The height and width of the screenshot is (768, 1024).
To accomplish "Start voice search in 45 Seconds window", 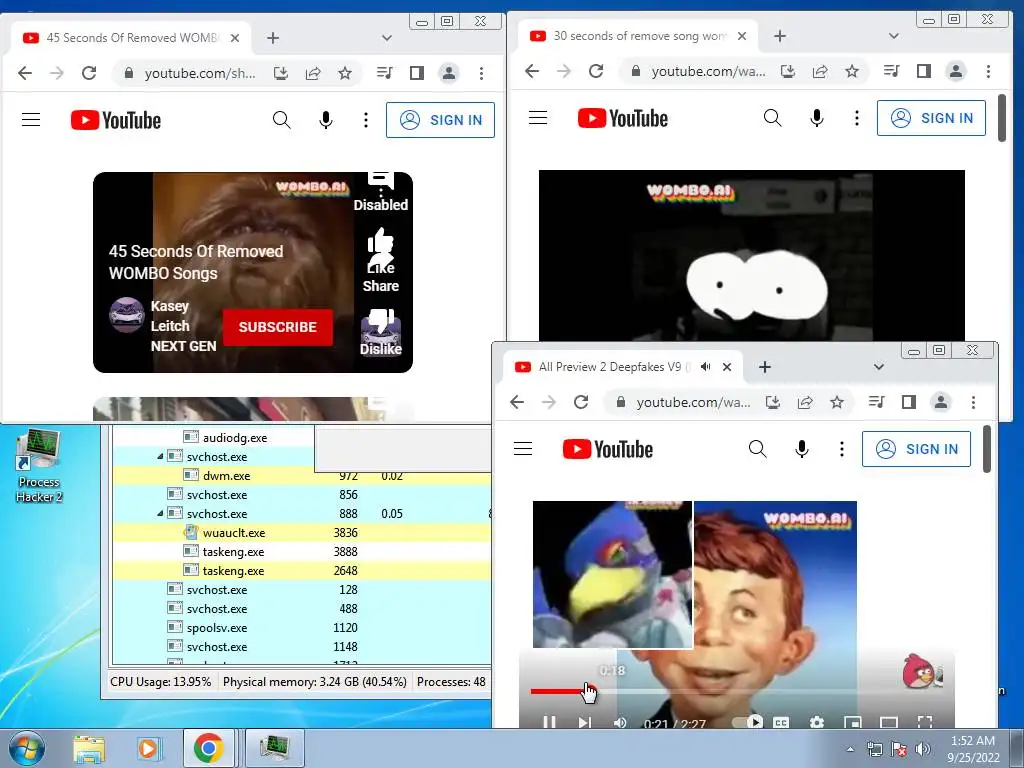I will click(326, 120).
